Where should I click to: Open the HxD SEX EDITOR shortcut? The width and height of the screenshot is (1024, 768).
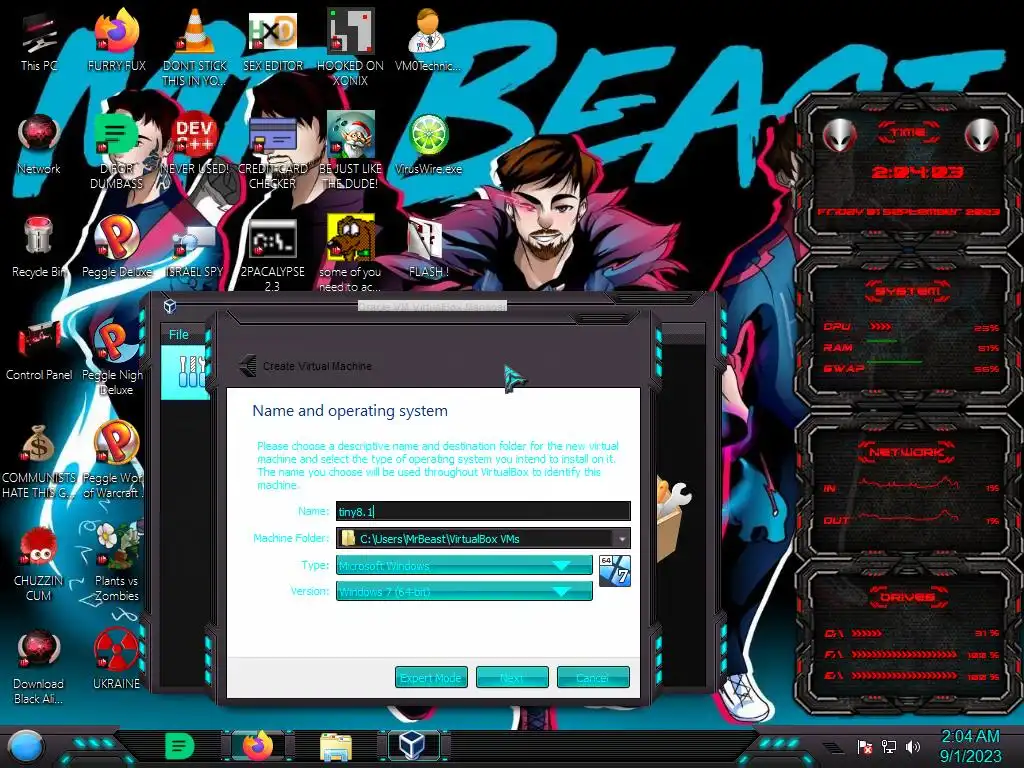tap(273, 40)
